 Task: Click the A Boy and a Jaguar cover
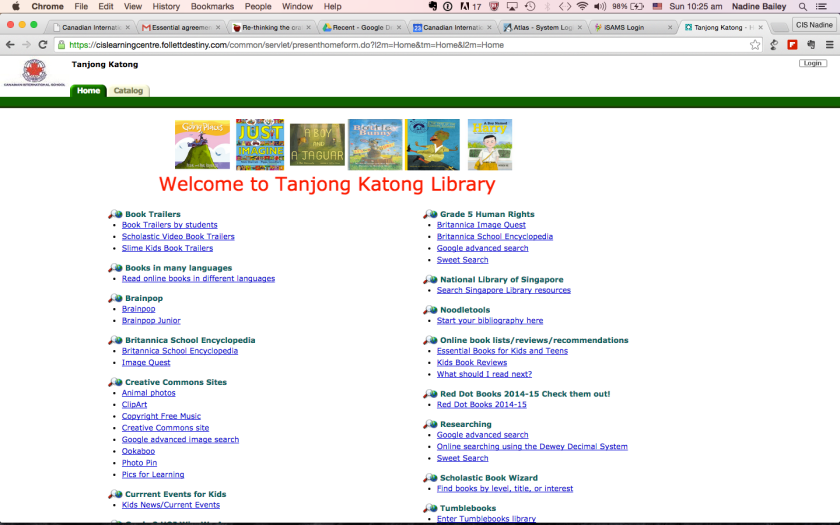point(317,145)
